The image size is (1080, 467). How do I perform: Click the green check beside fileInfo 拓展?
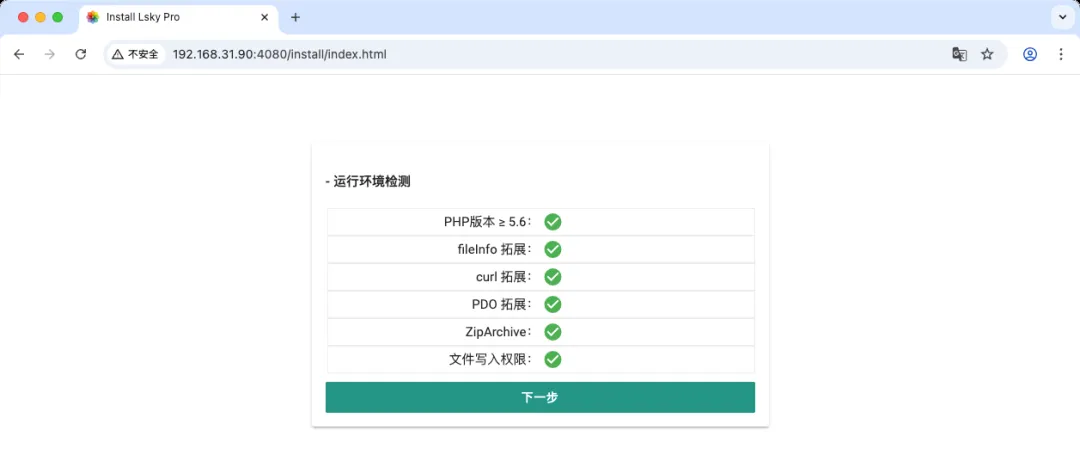pyautogui.click(x=552, y=249)
